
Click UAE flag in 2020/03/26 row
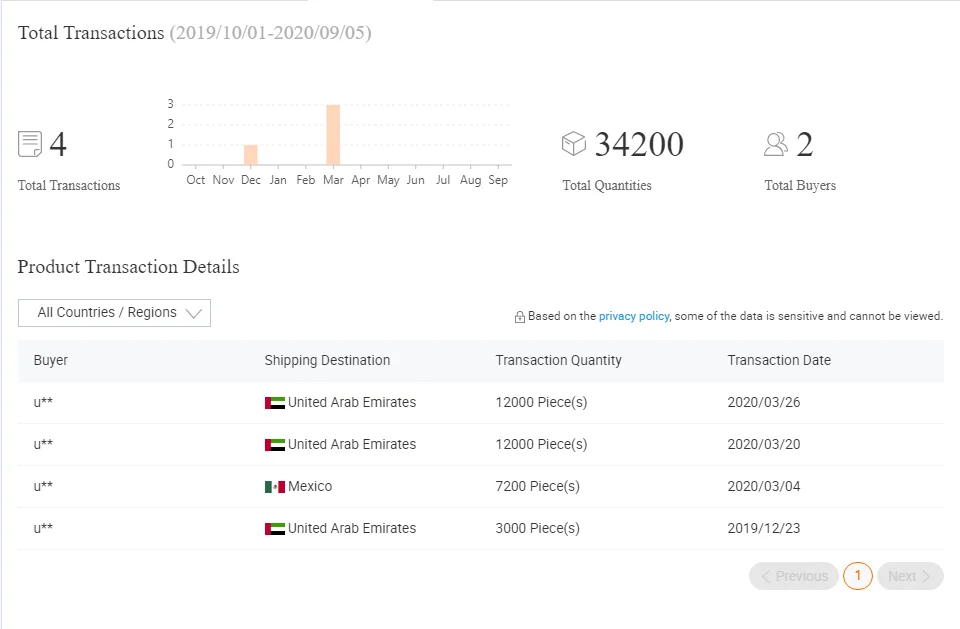pyautogui.click(x=274, y=403)
